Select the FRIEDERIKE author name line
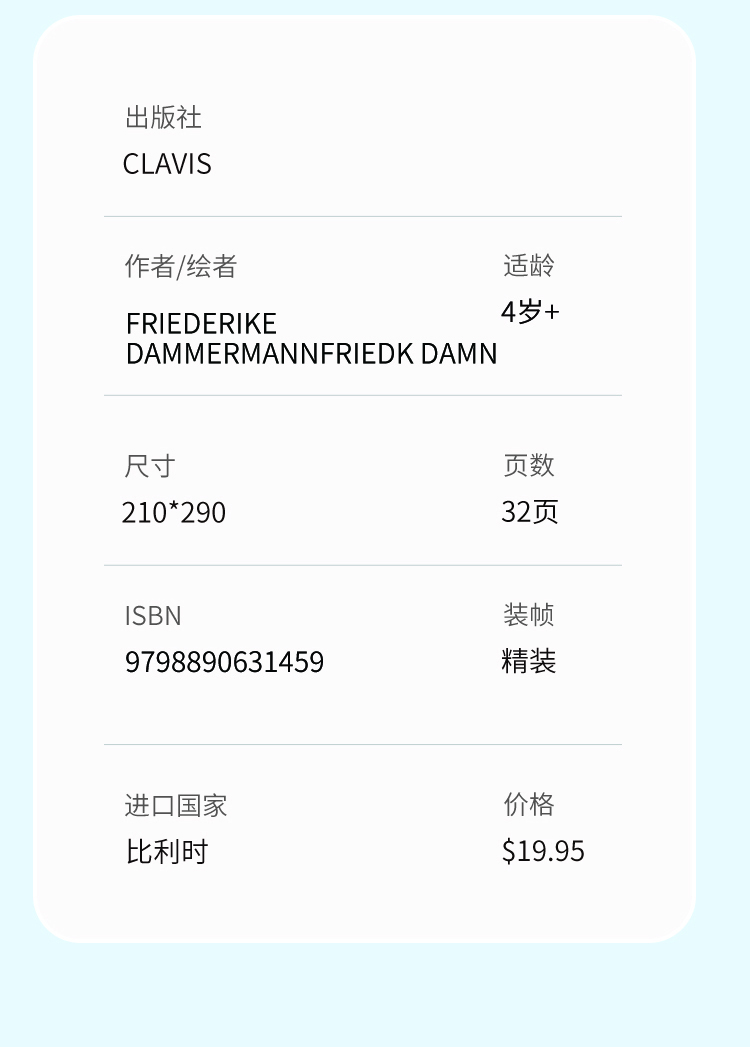 point(201,323)
